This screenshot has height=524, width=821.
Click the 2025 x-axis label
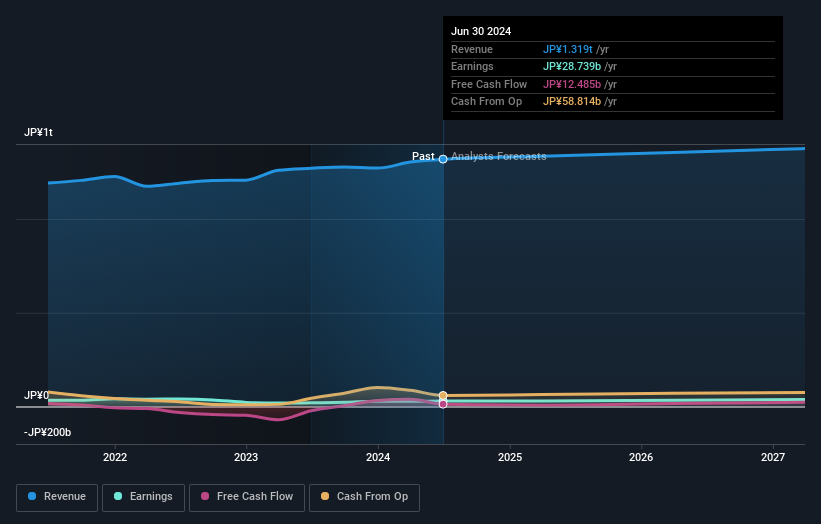pyautogui.click(x=510, y=458)
